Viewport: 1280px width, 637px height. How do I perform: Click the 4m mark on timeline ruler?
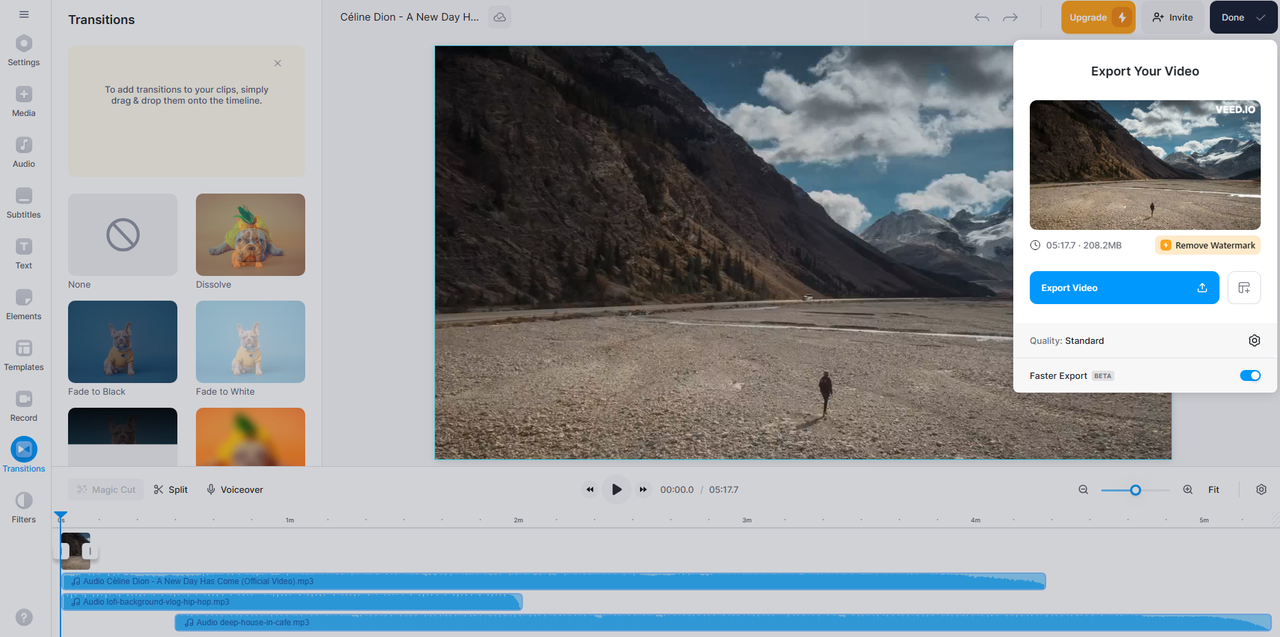tap(975, 520)
